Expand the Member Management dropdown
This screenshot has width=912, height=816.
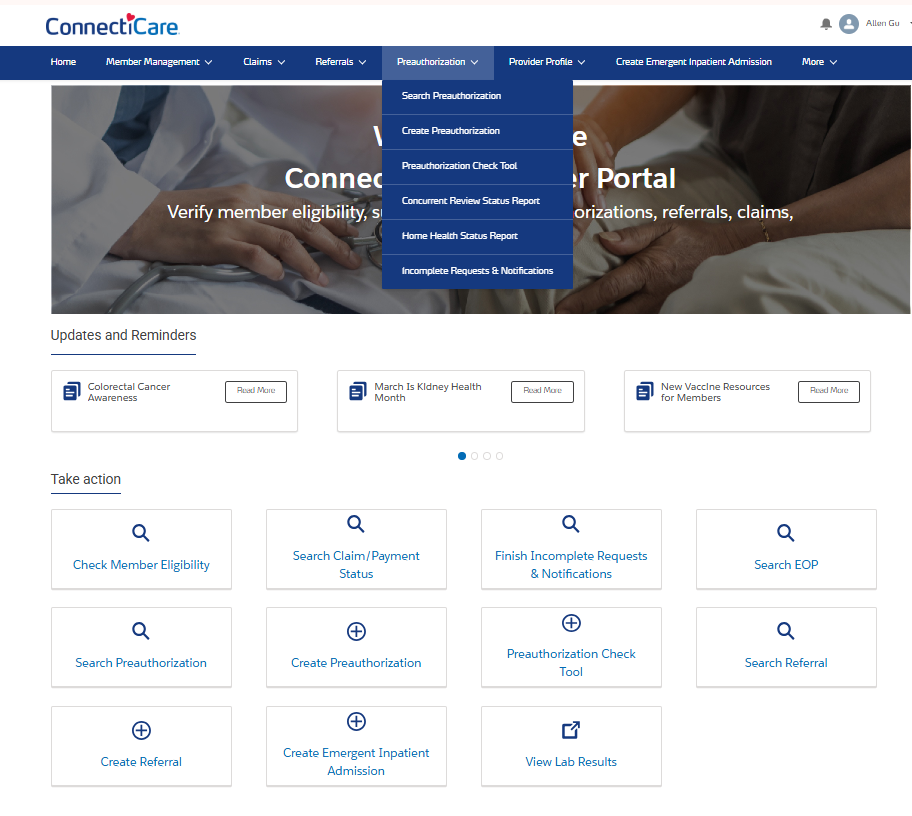pos(159,62)
